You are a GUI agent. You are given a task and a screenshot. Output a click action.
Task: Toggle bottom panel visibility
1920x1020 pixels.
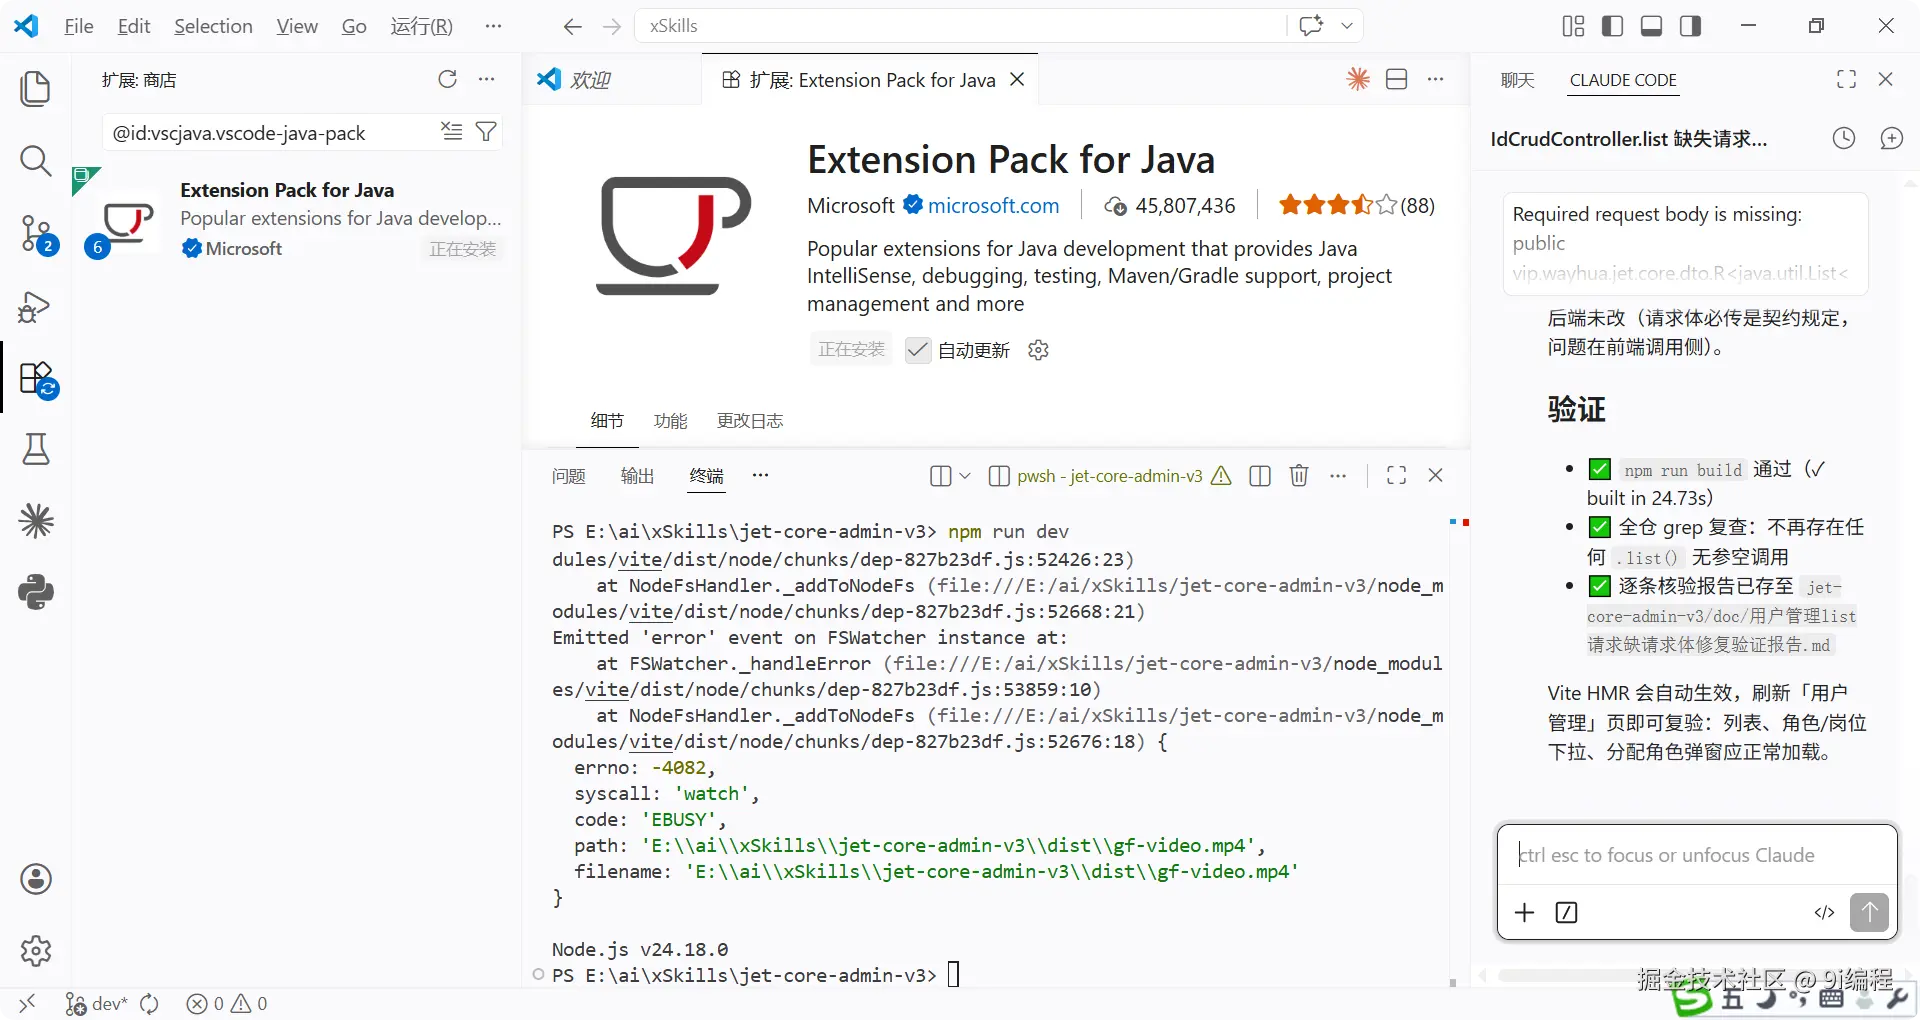(x=1652, y=26)
